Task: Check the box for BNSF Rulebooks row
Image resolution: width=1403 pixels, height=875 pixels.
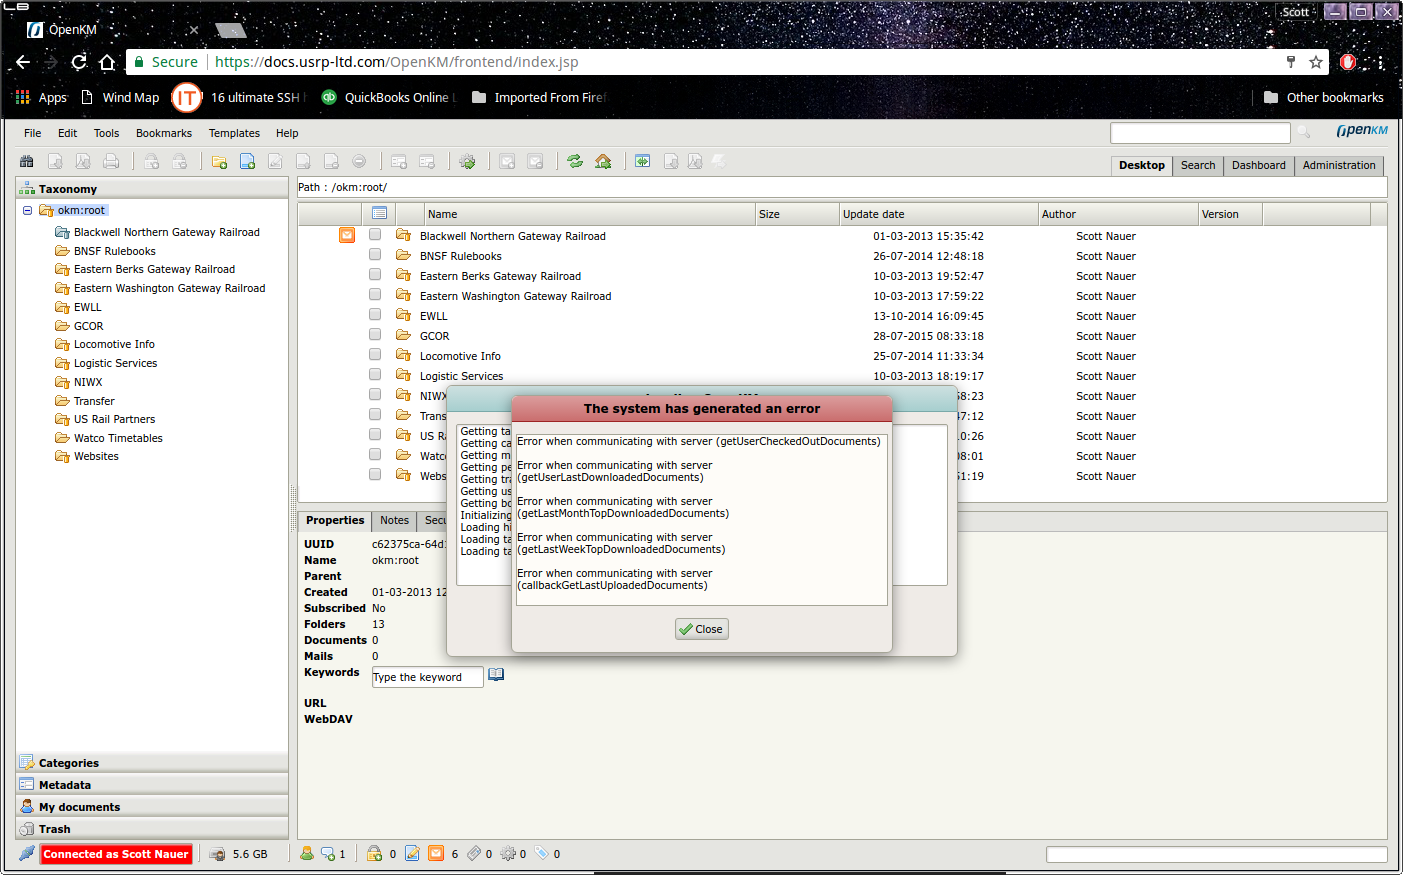Action: 375,255
